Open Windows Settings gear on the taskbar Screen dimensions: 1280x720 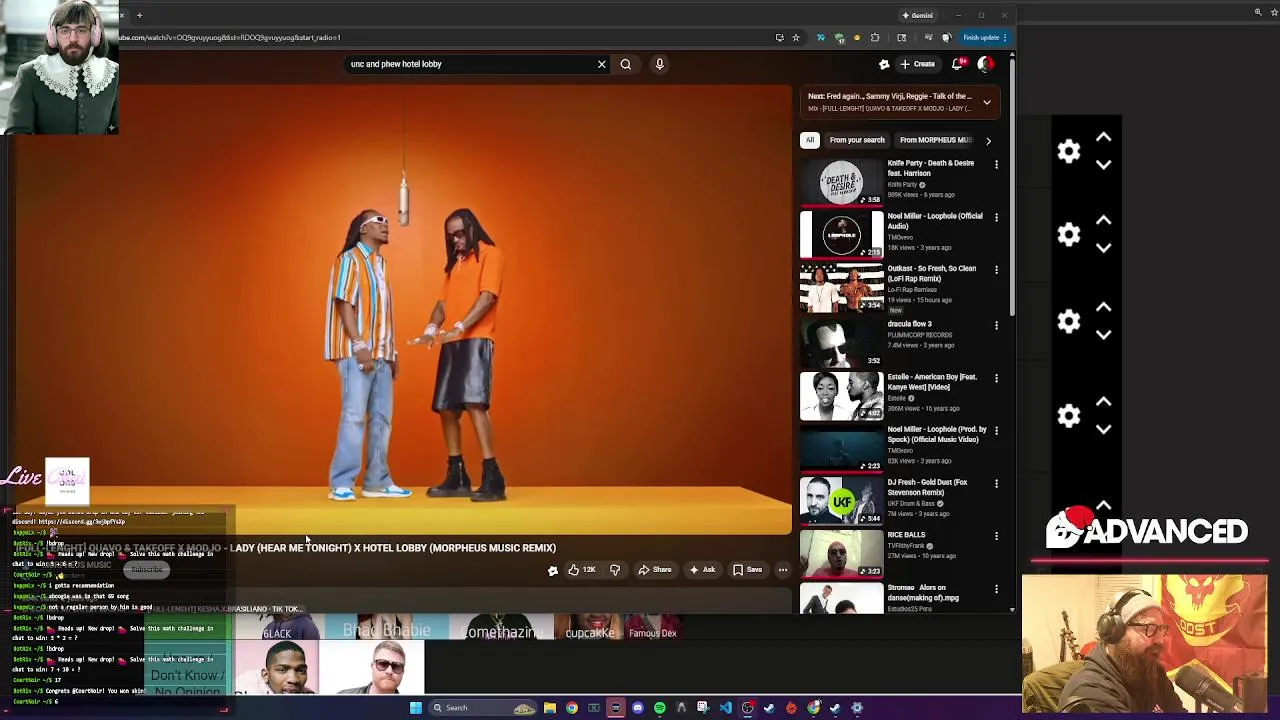click(x=857, y=708)
